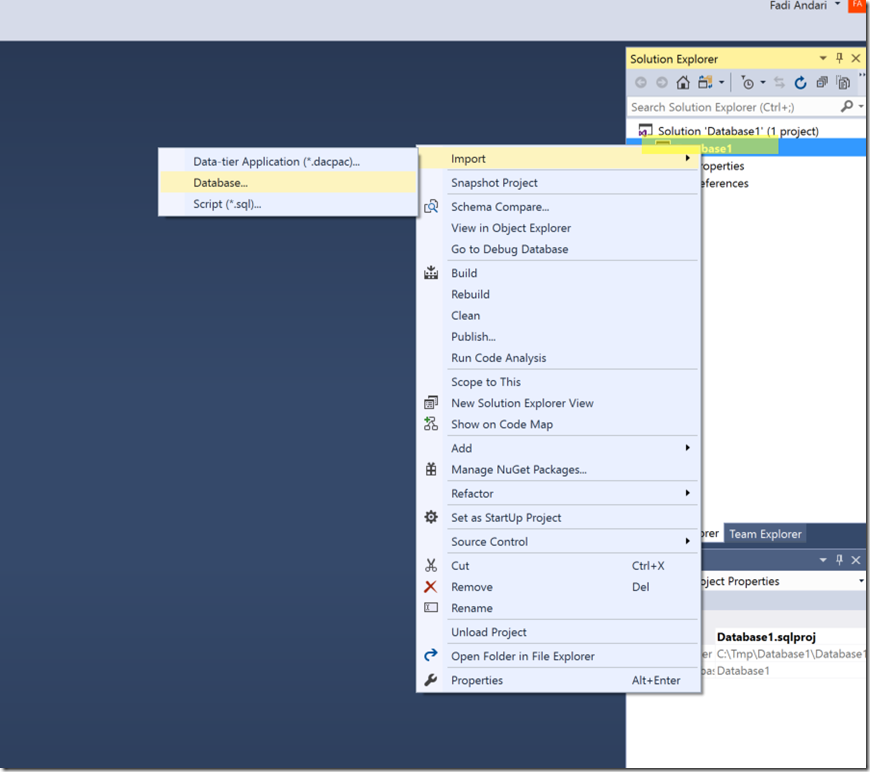This screenshot has height=772, width=870.
Task: Click Sync with Active Document icon
Action: point(780,83)
